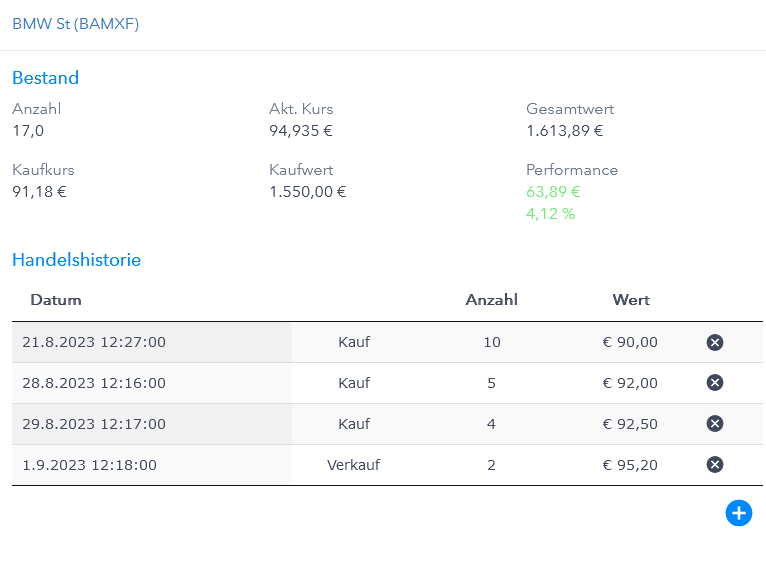
Task: Click the Wert column header
Action: (x=631, y=300)
